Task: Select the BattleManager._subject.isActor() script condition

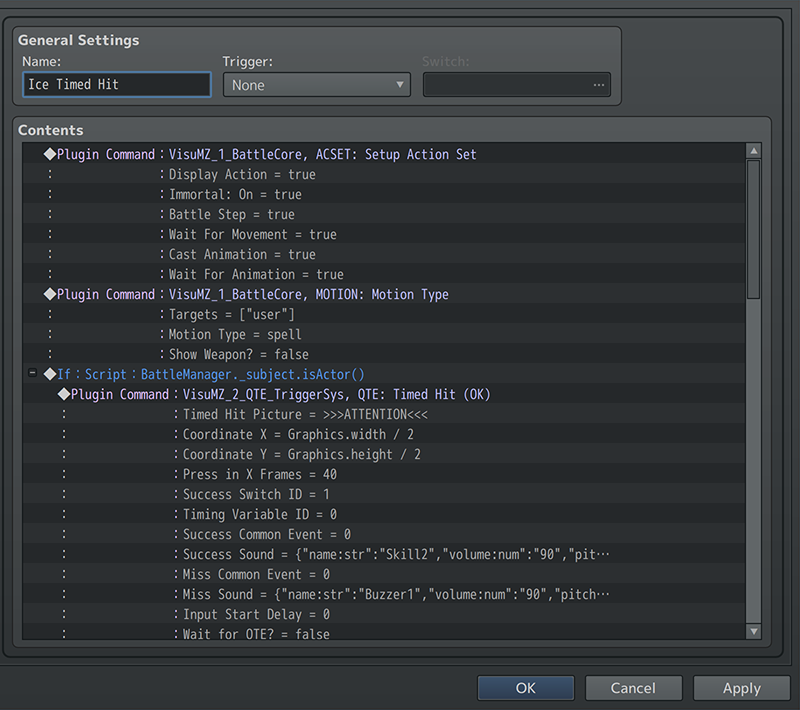Action: [x=252, y=374]
